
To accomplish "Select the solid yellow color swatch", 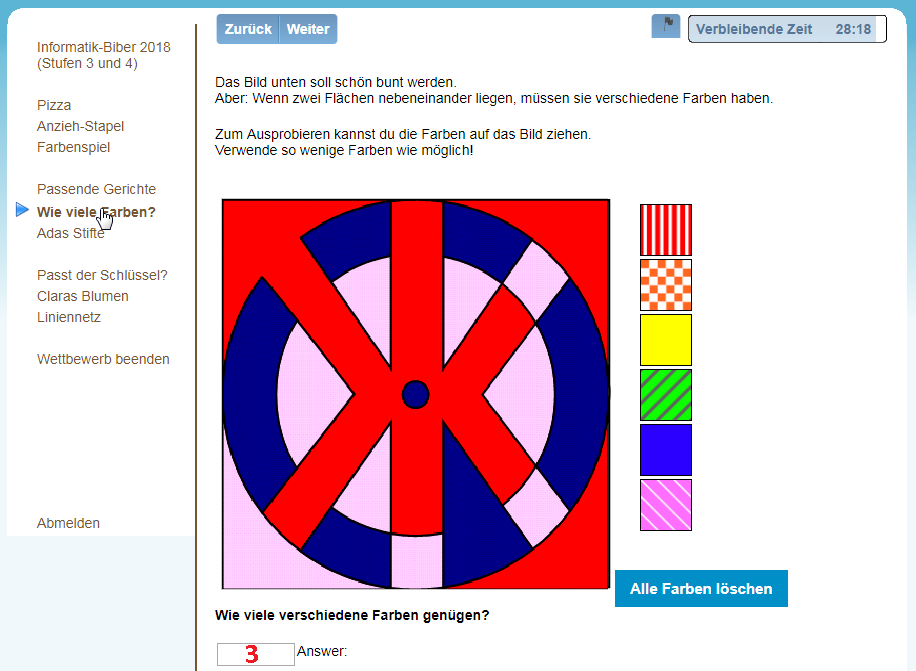I will (666, 340).
